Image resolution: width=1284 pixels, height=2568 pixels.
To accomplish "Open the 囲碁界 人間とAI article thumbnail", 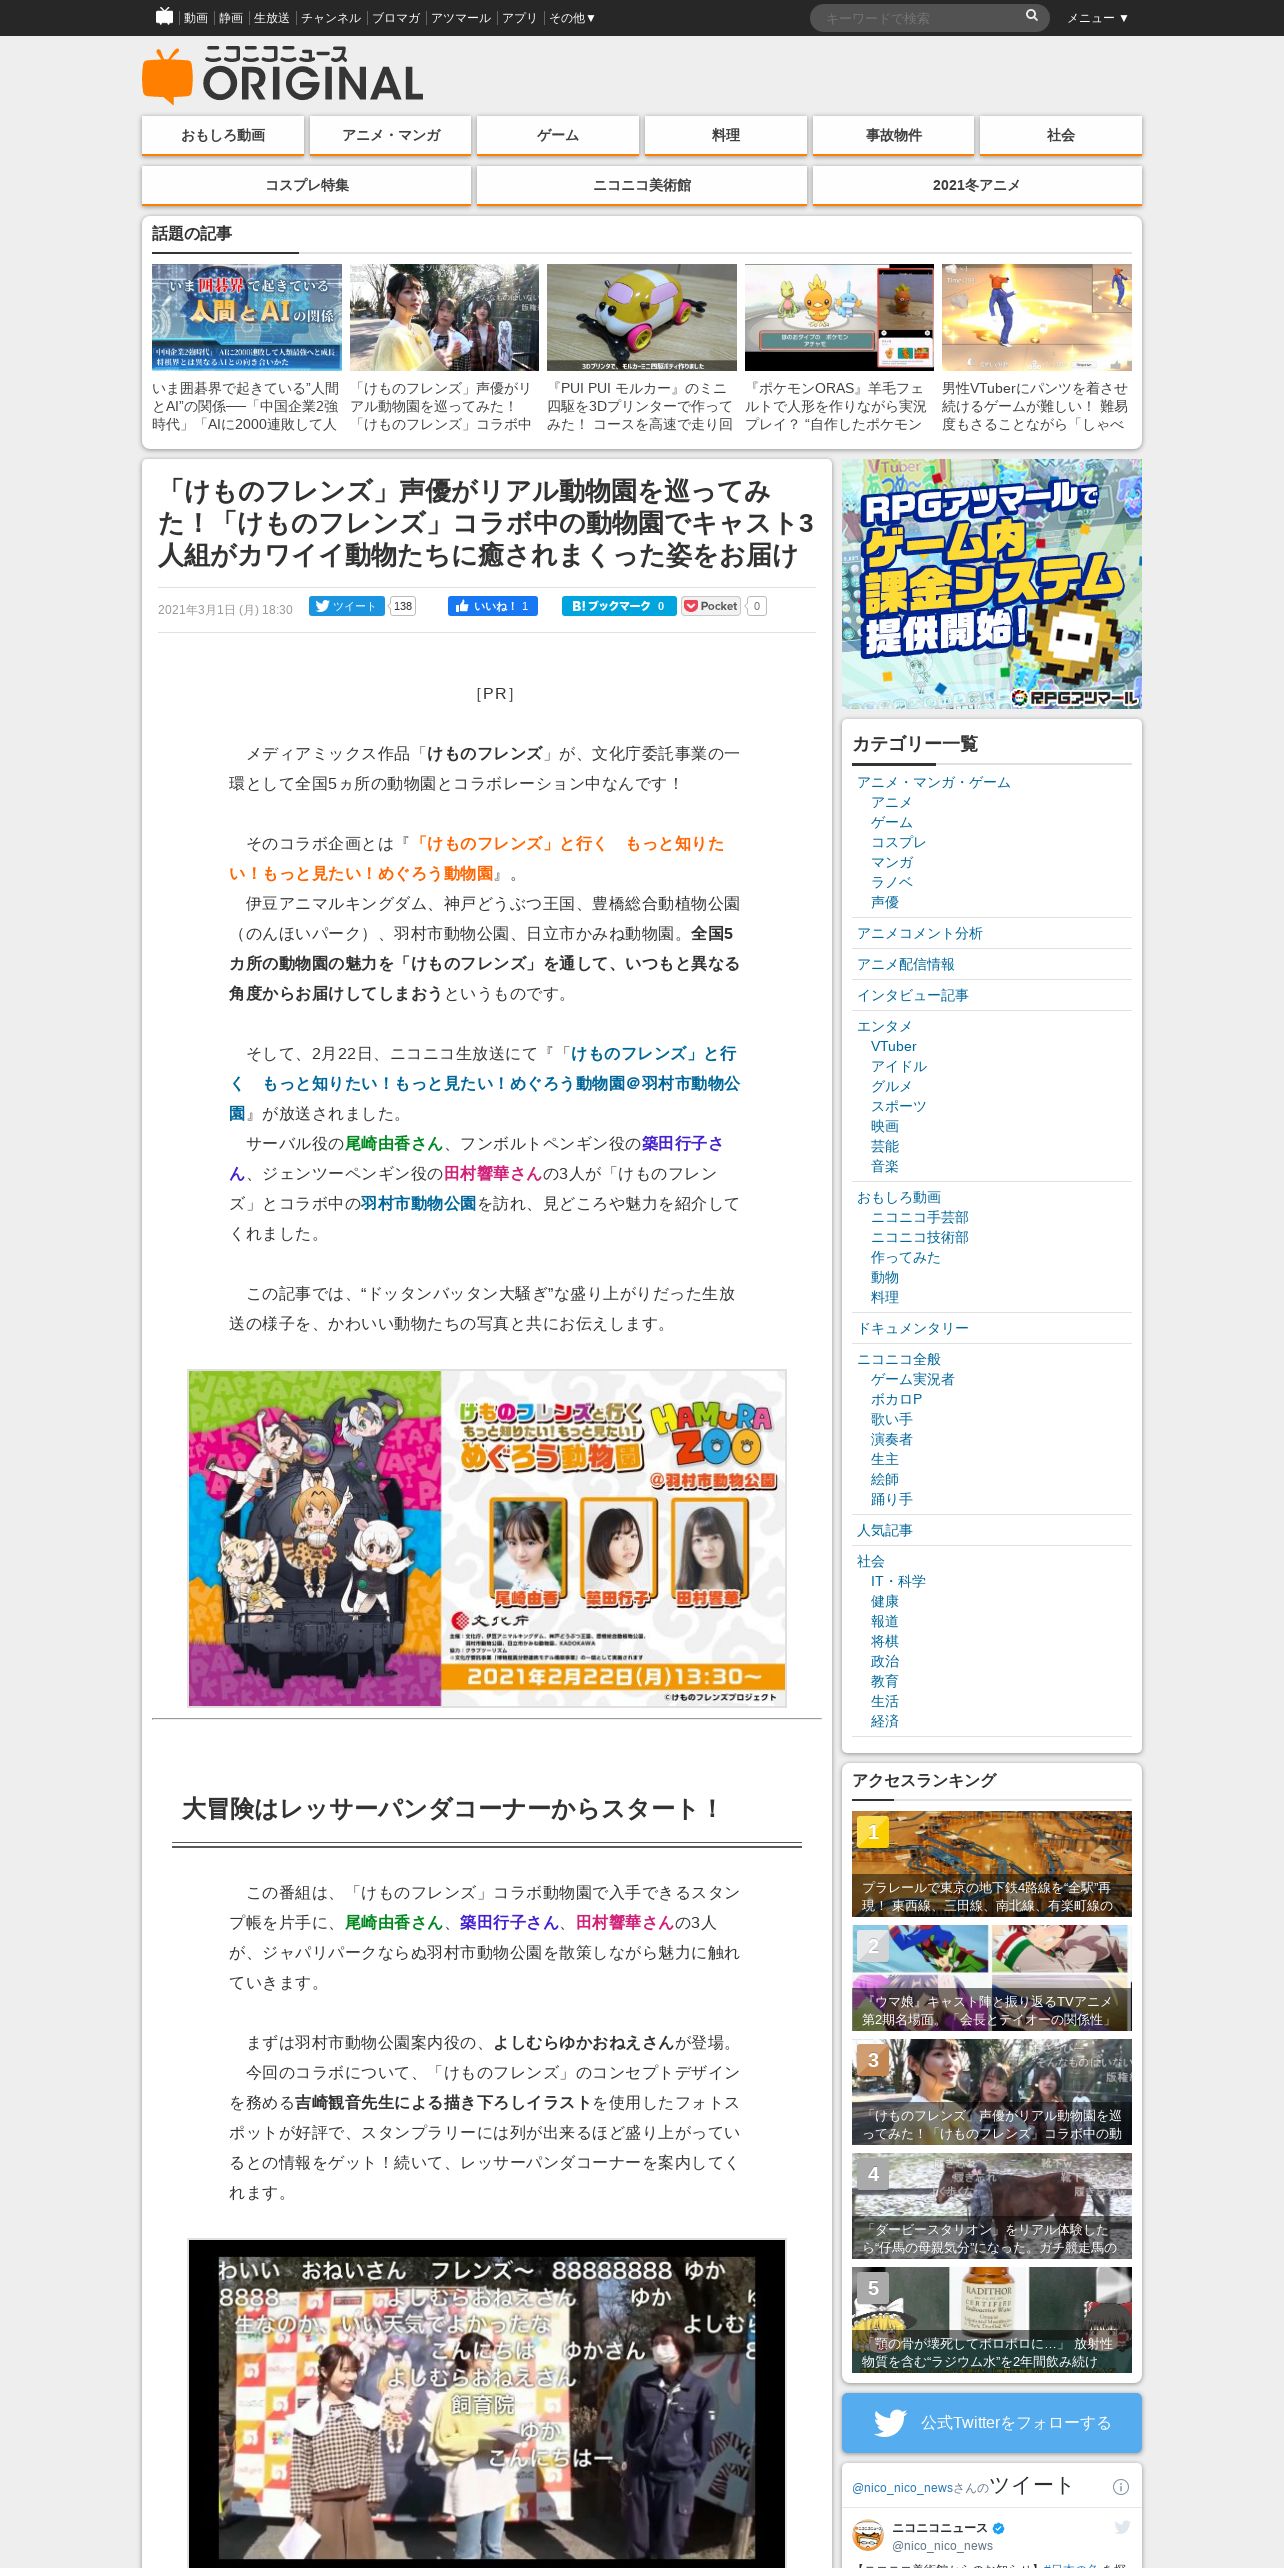I will coord(247,317).
